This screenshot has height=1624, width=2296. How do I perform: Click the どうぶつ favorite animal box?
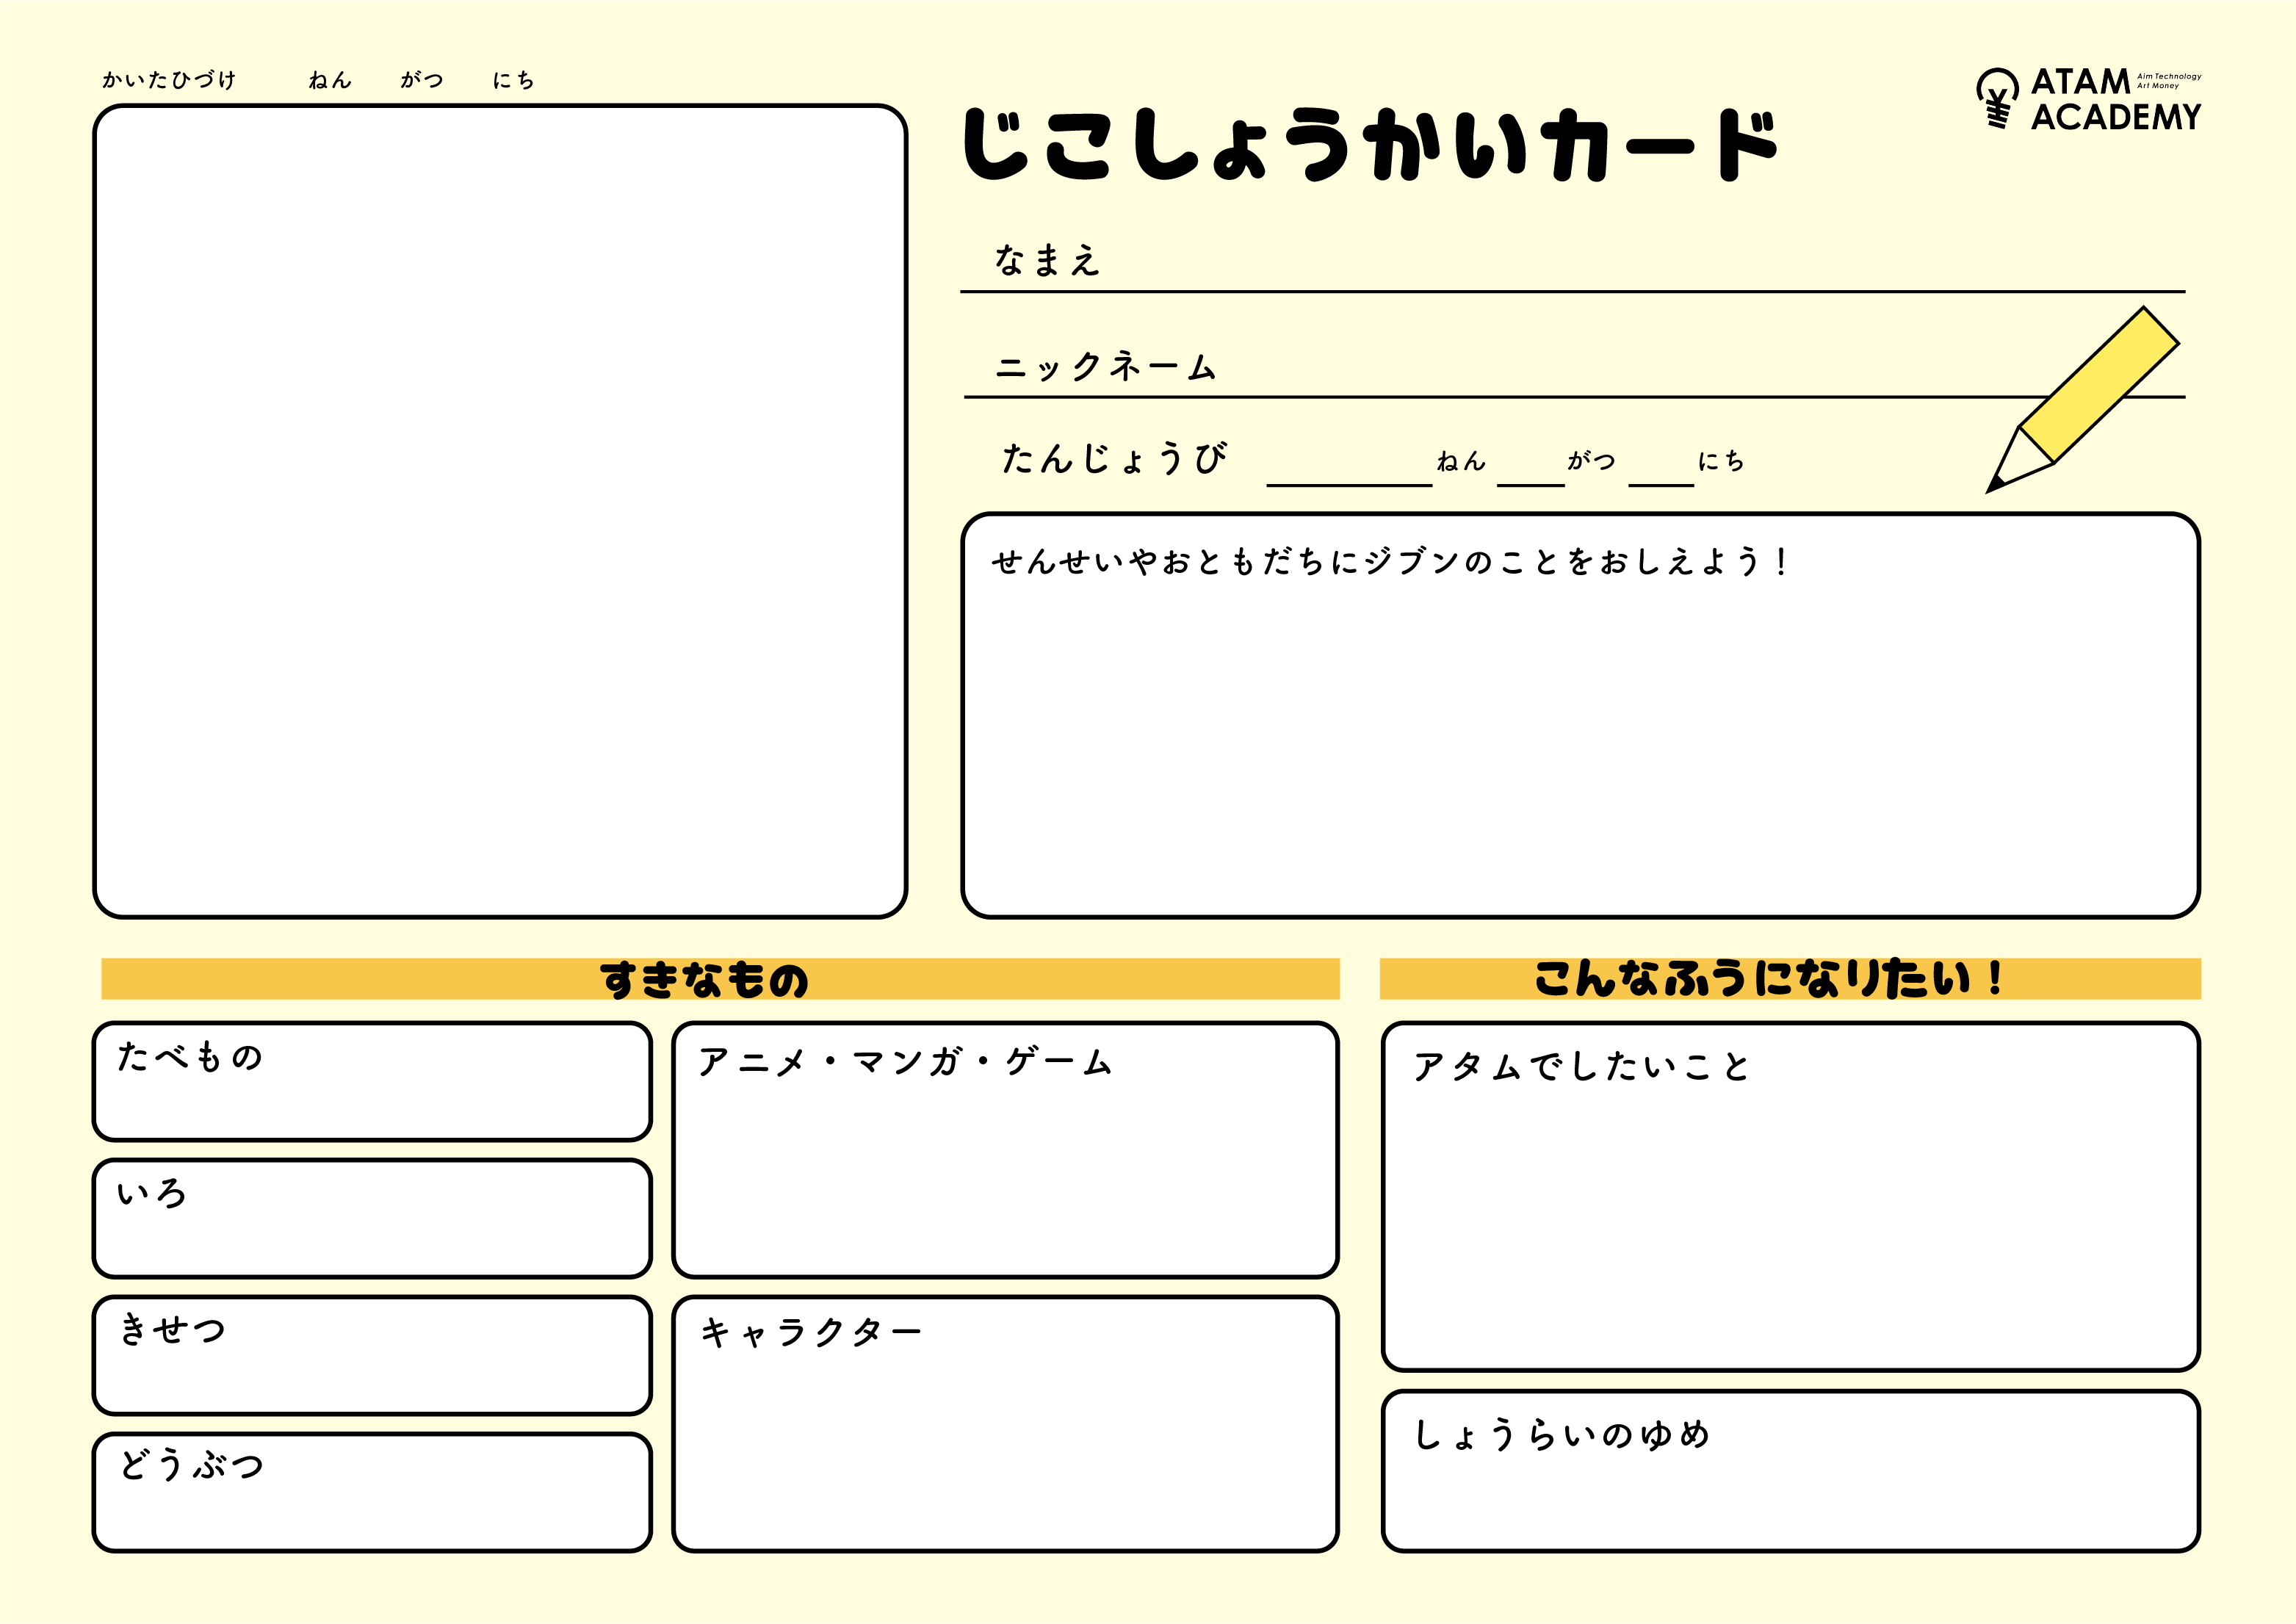pyautogui.click(x=372, y=1493)
